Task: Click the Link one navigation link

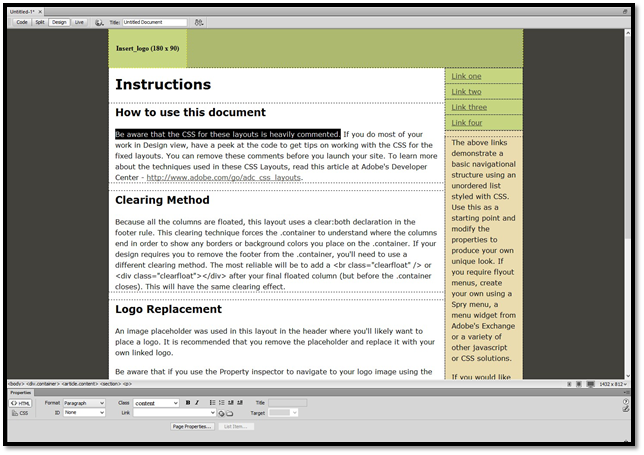Action: 466,76
